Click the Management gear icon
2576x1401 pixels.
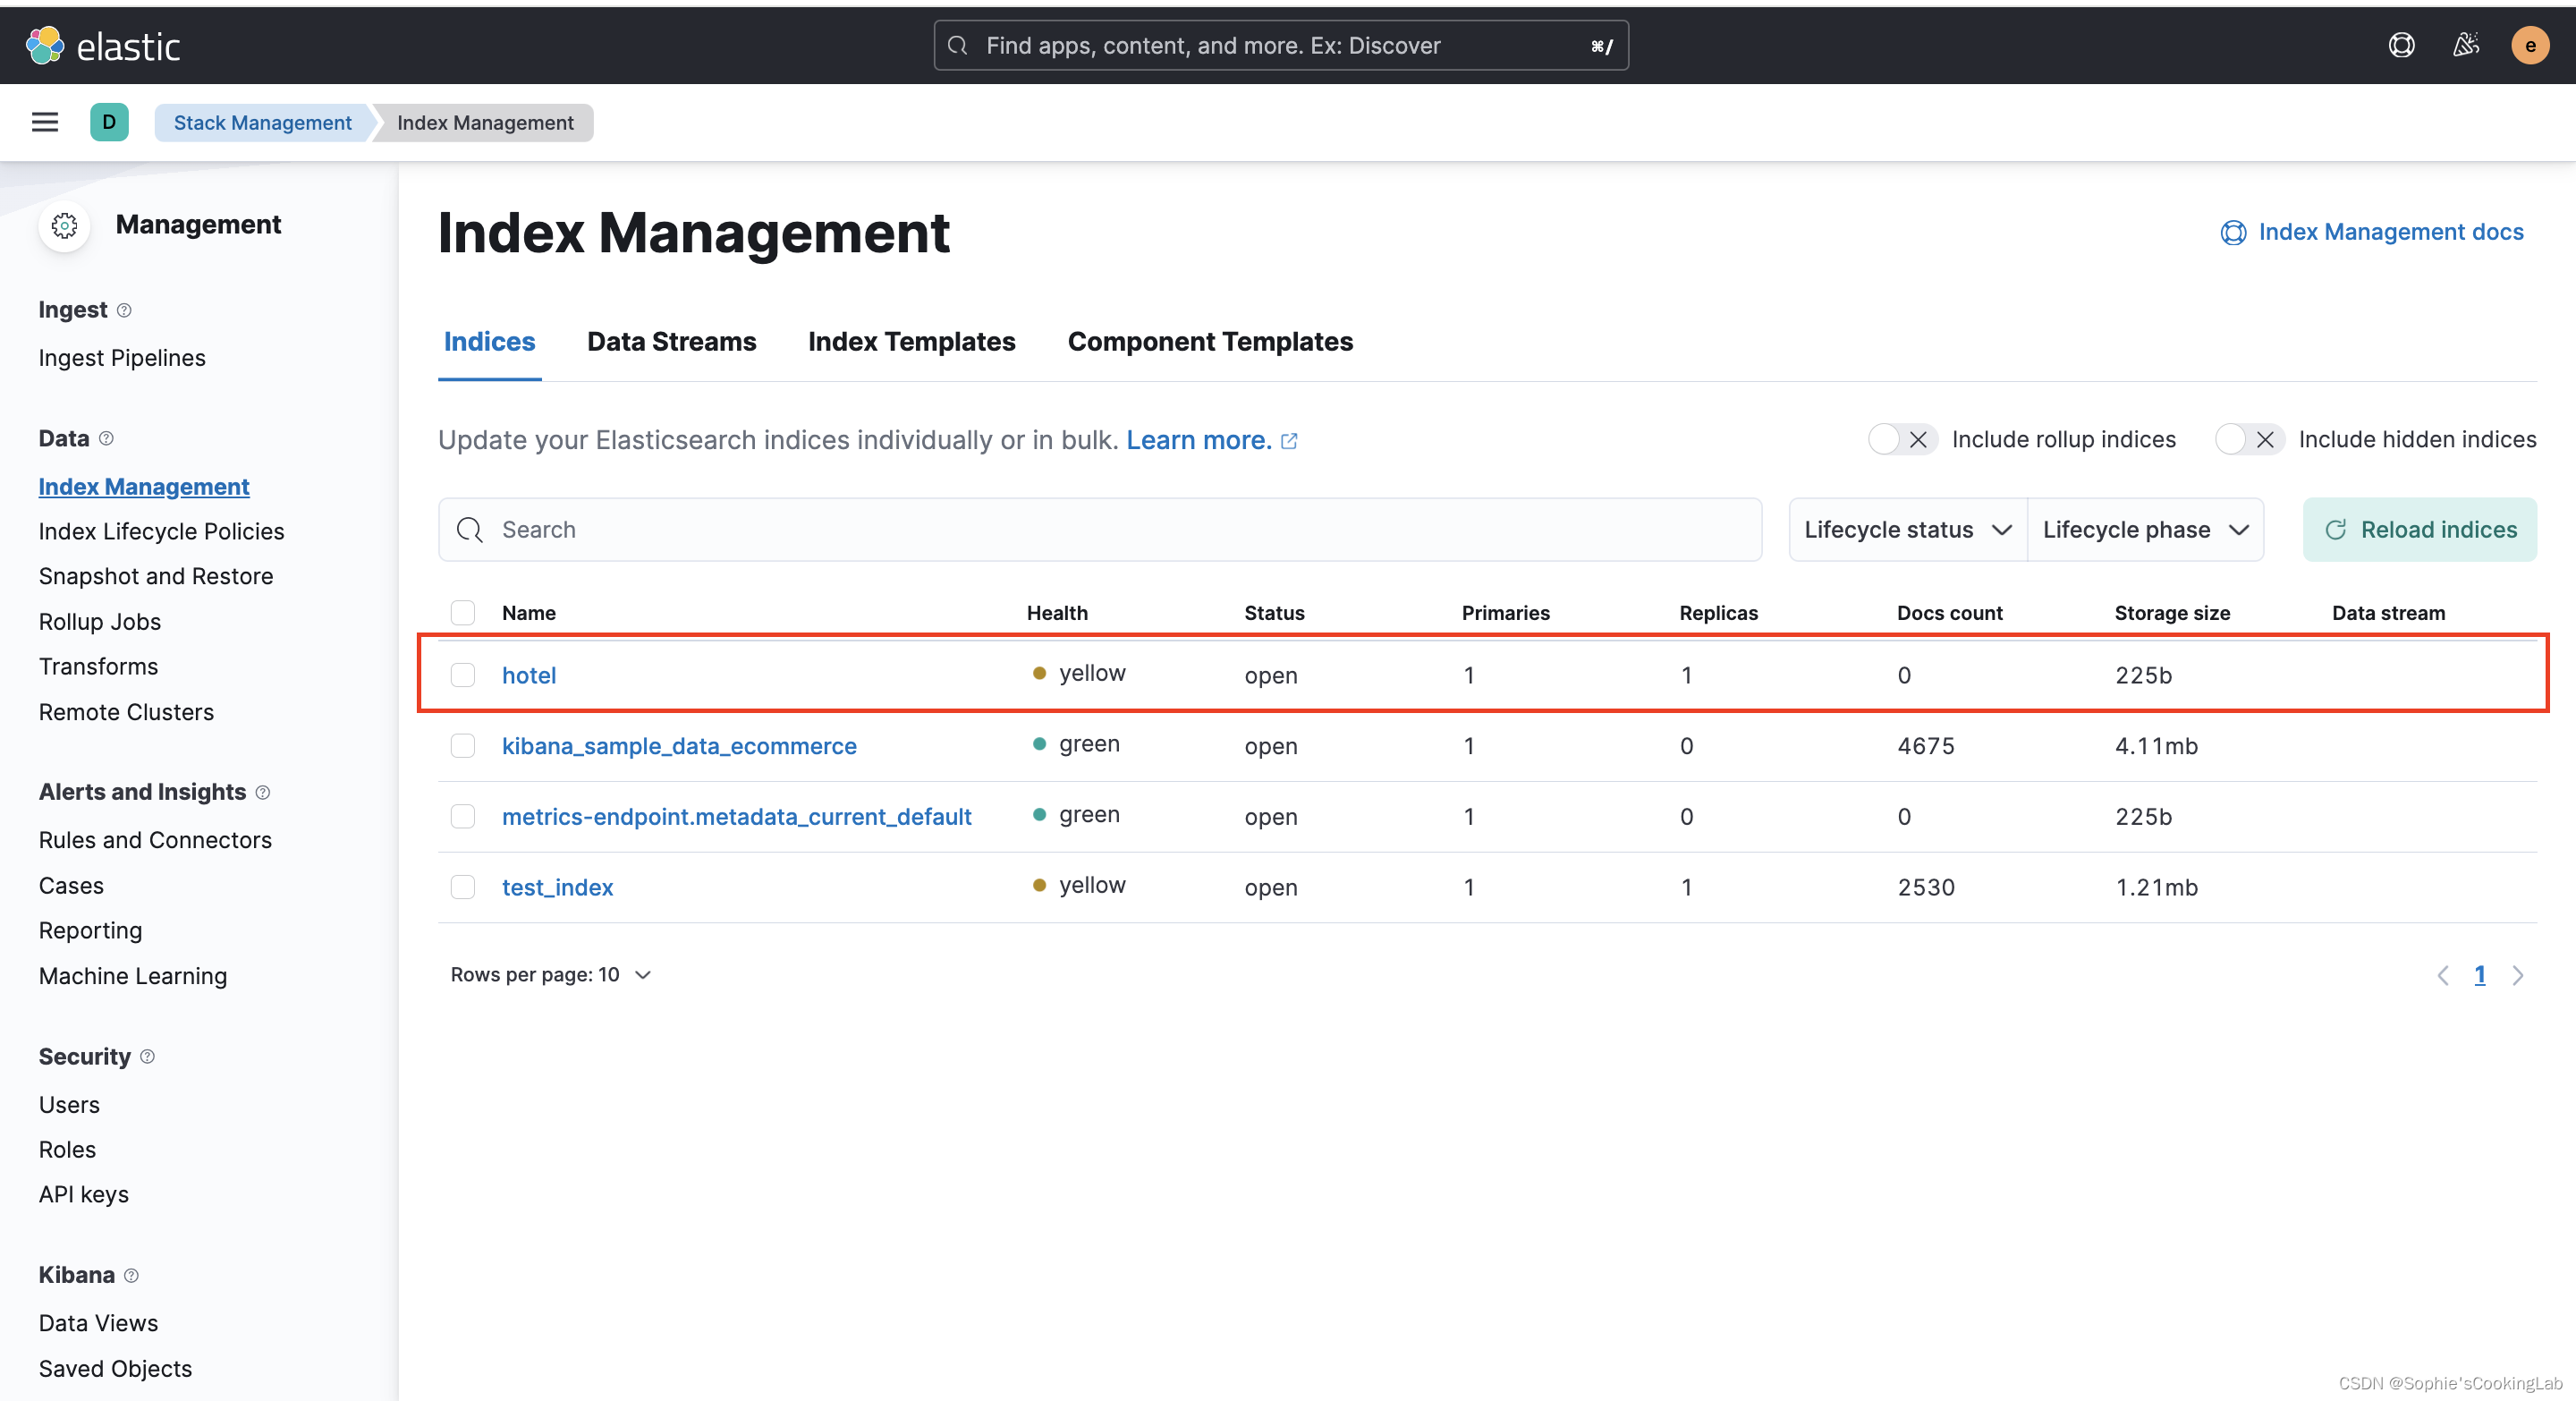point(65,225)
